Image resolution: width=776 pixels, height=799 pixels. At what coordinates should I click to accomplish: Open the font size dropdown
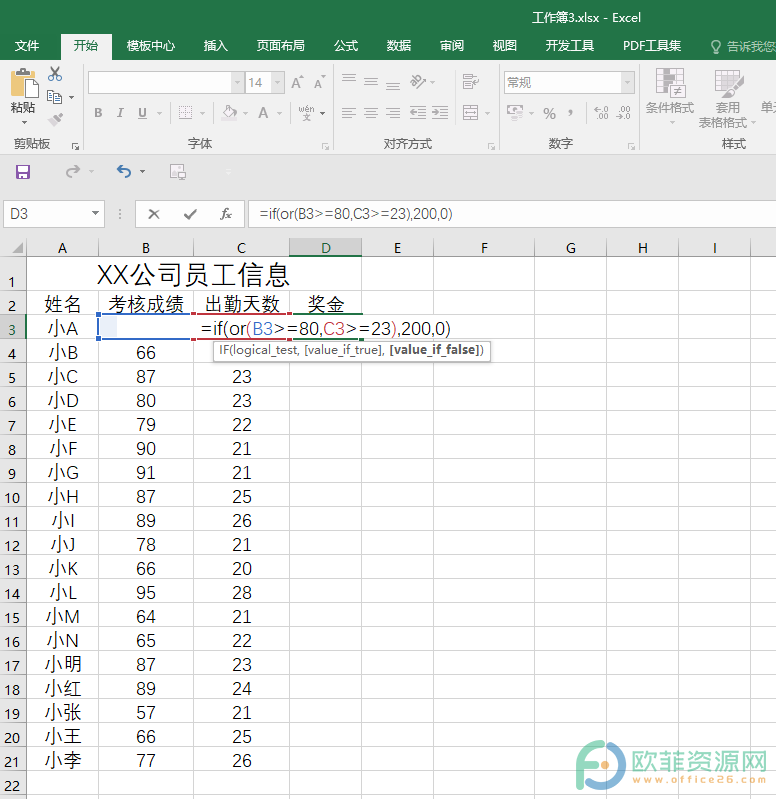coord(278,83)
